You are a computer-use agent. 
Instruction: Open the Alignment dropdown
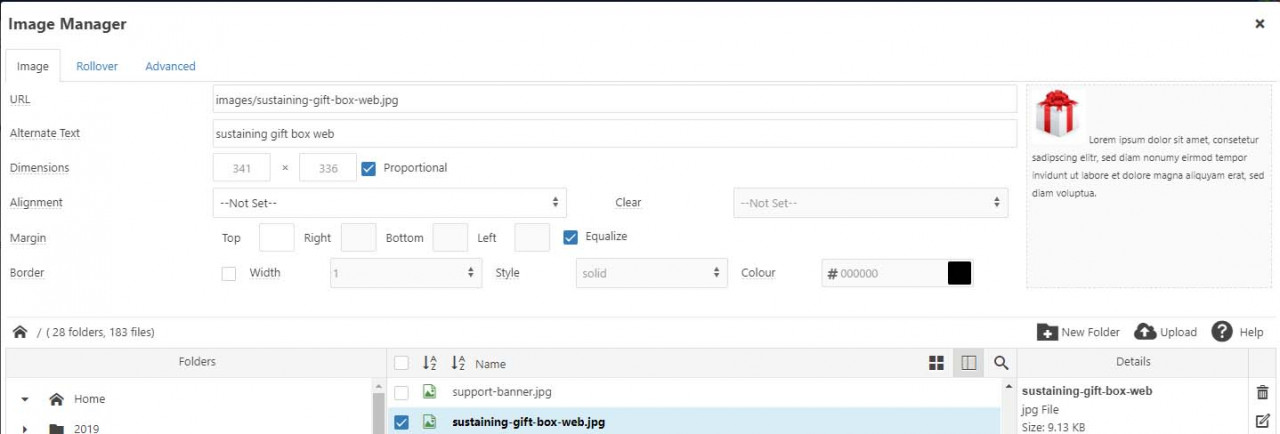pyautogui.click(x=389, y=203)
